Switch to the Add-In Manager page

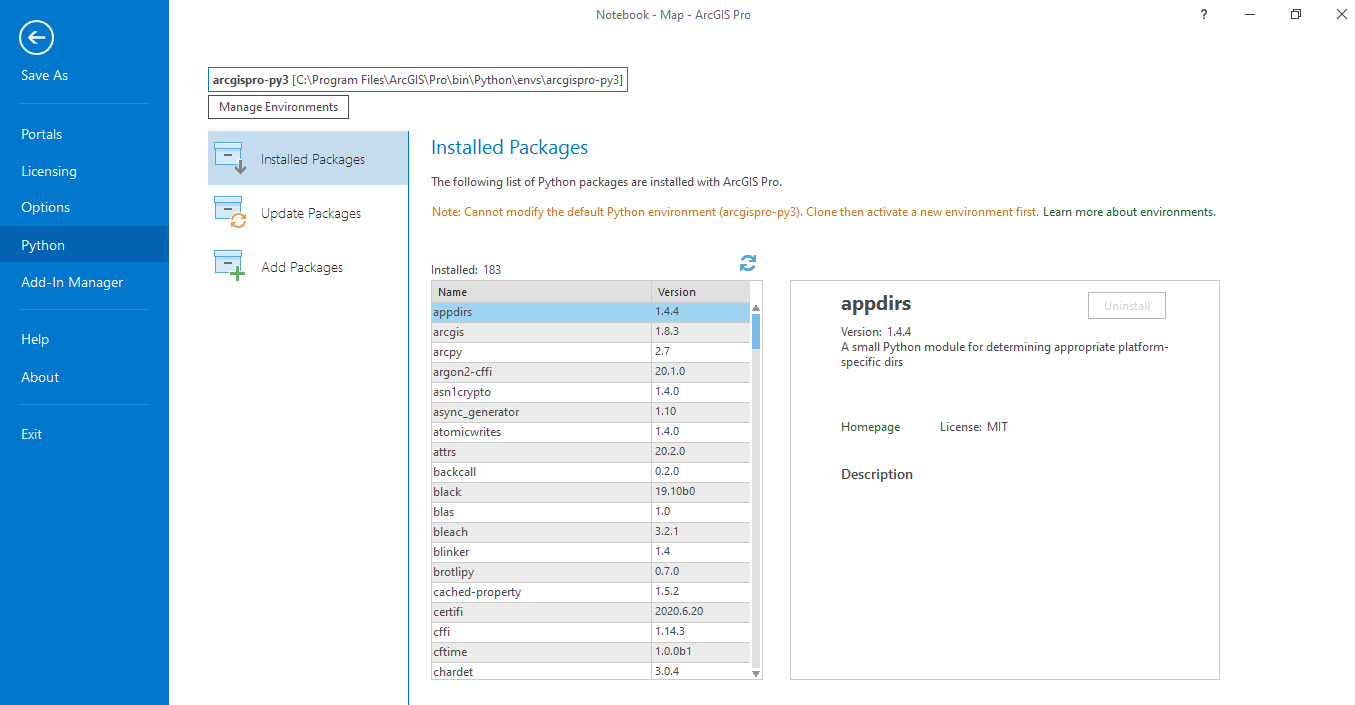click(71, 281)
